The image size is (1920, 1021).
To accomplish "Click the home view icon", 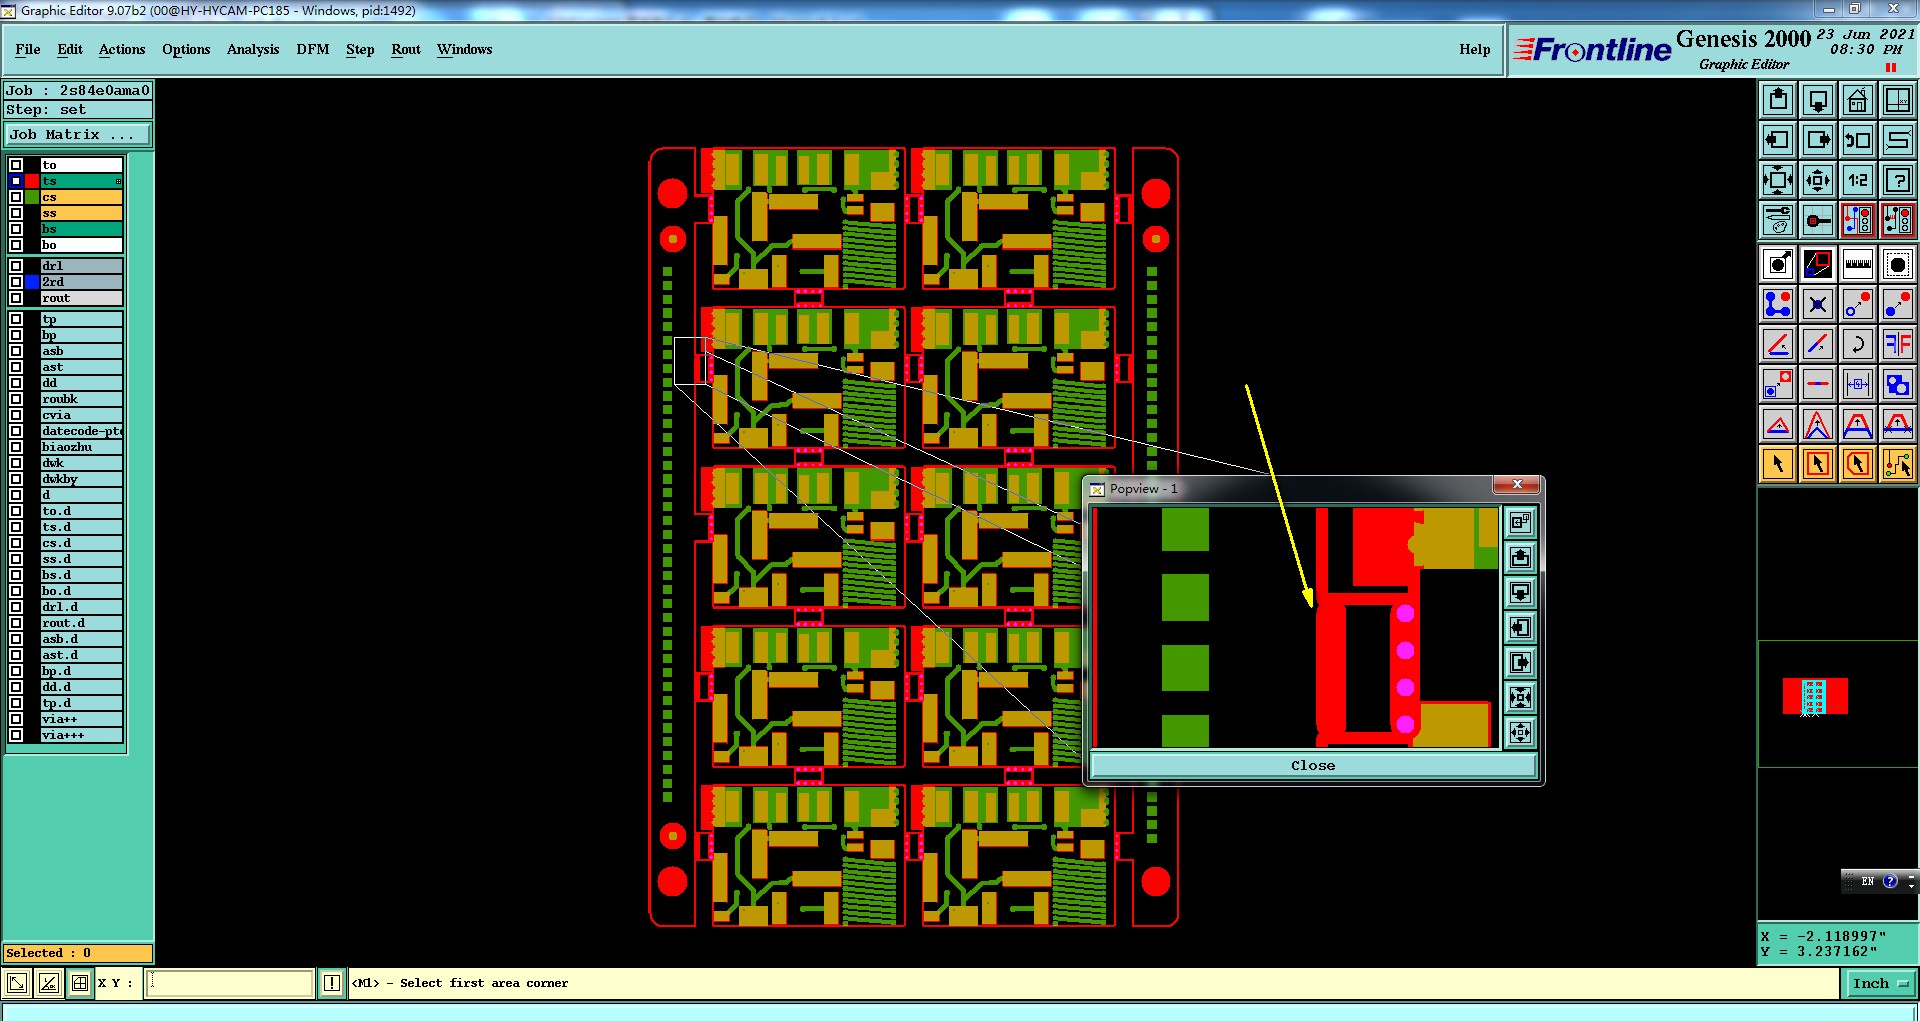I will pos(1858,100).
